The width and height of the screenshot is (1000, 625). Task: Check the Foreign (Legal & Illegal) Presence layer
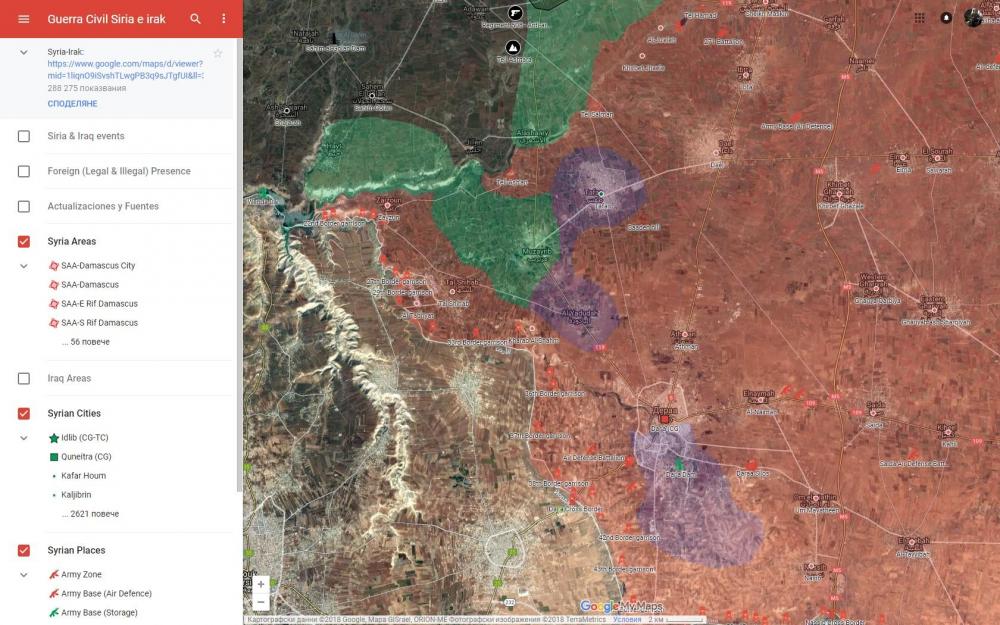24,171
